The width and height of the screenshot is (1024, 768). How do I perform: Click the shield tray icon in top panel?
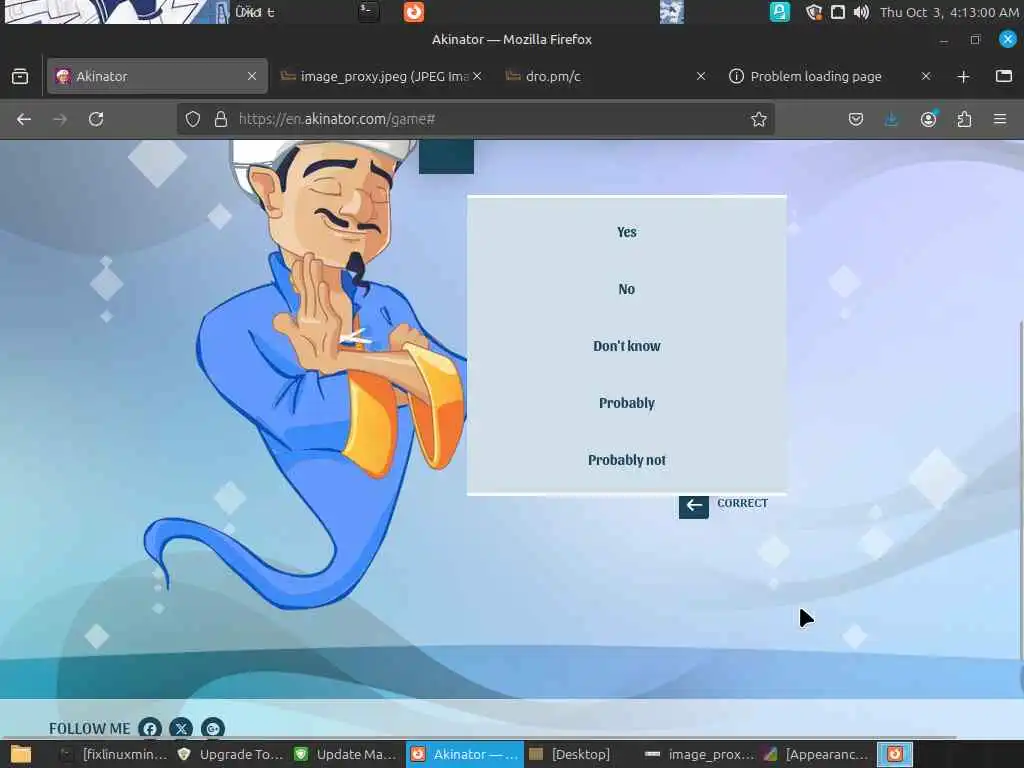pyautogui.click(x=813, y=12)
